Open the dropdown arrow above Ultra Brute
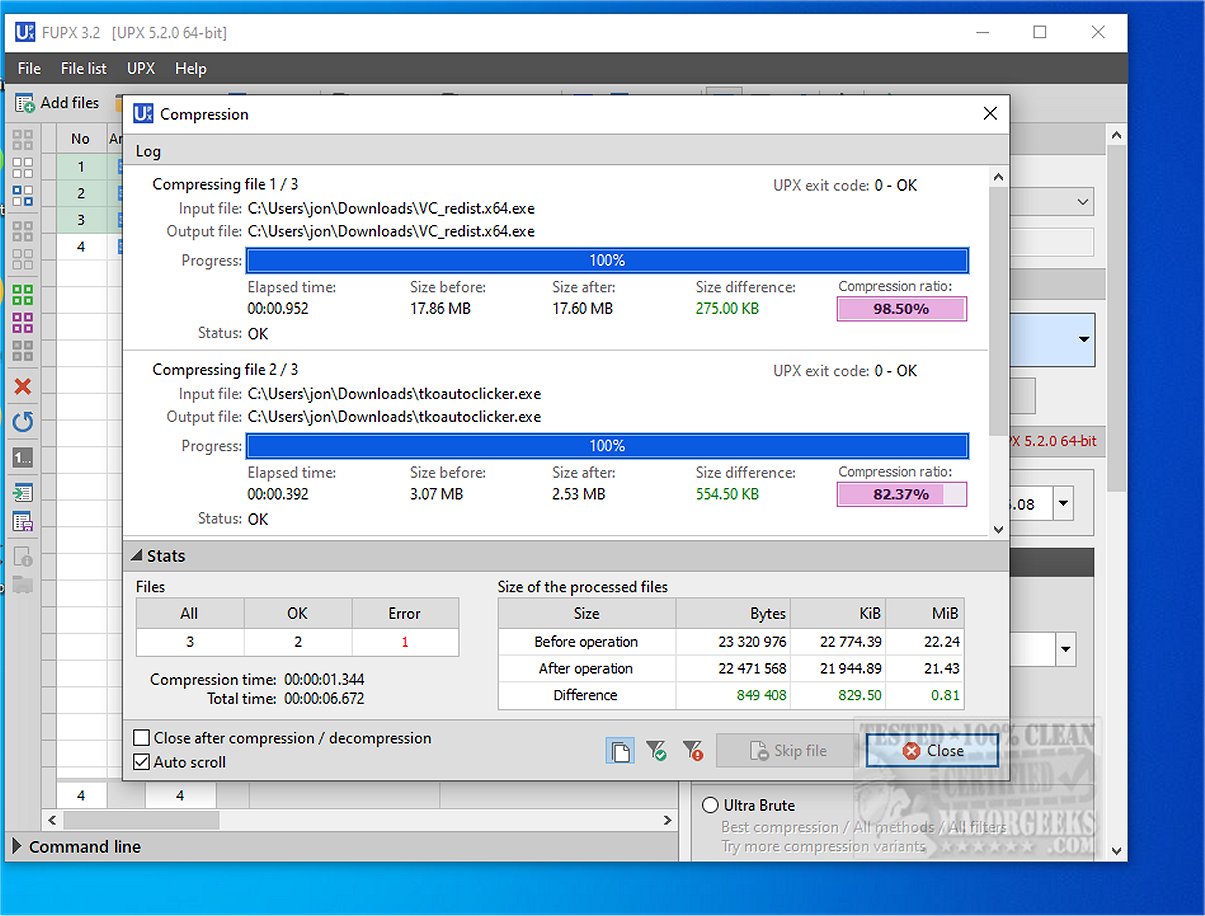This screenshot has height=916, width=1205. (1066, 650)
